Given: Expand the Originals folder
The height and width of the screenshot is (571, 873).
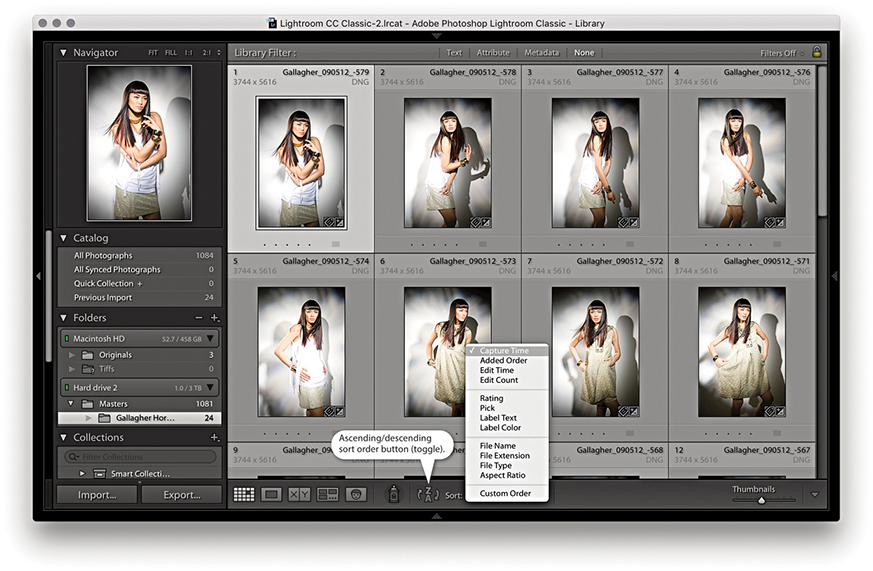Looking at the screenshot, I should tap(72, 355).
